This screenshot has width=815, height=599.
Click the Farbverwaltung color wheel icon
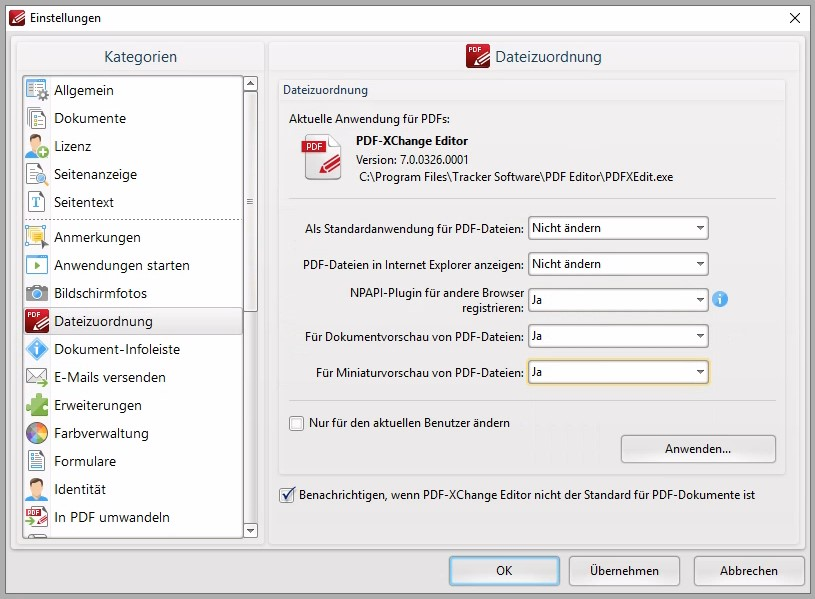(37, 433)
